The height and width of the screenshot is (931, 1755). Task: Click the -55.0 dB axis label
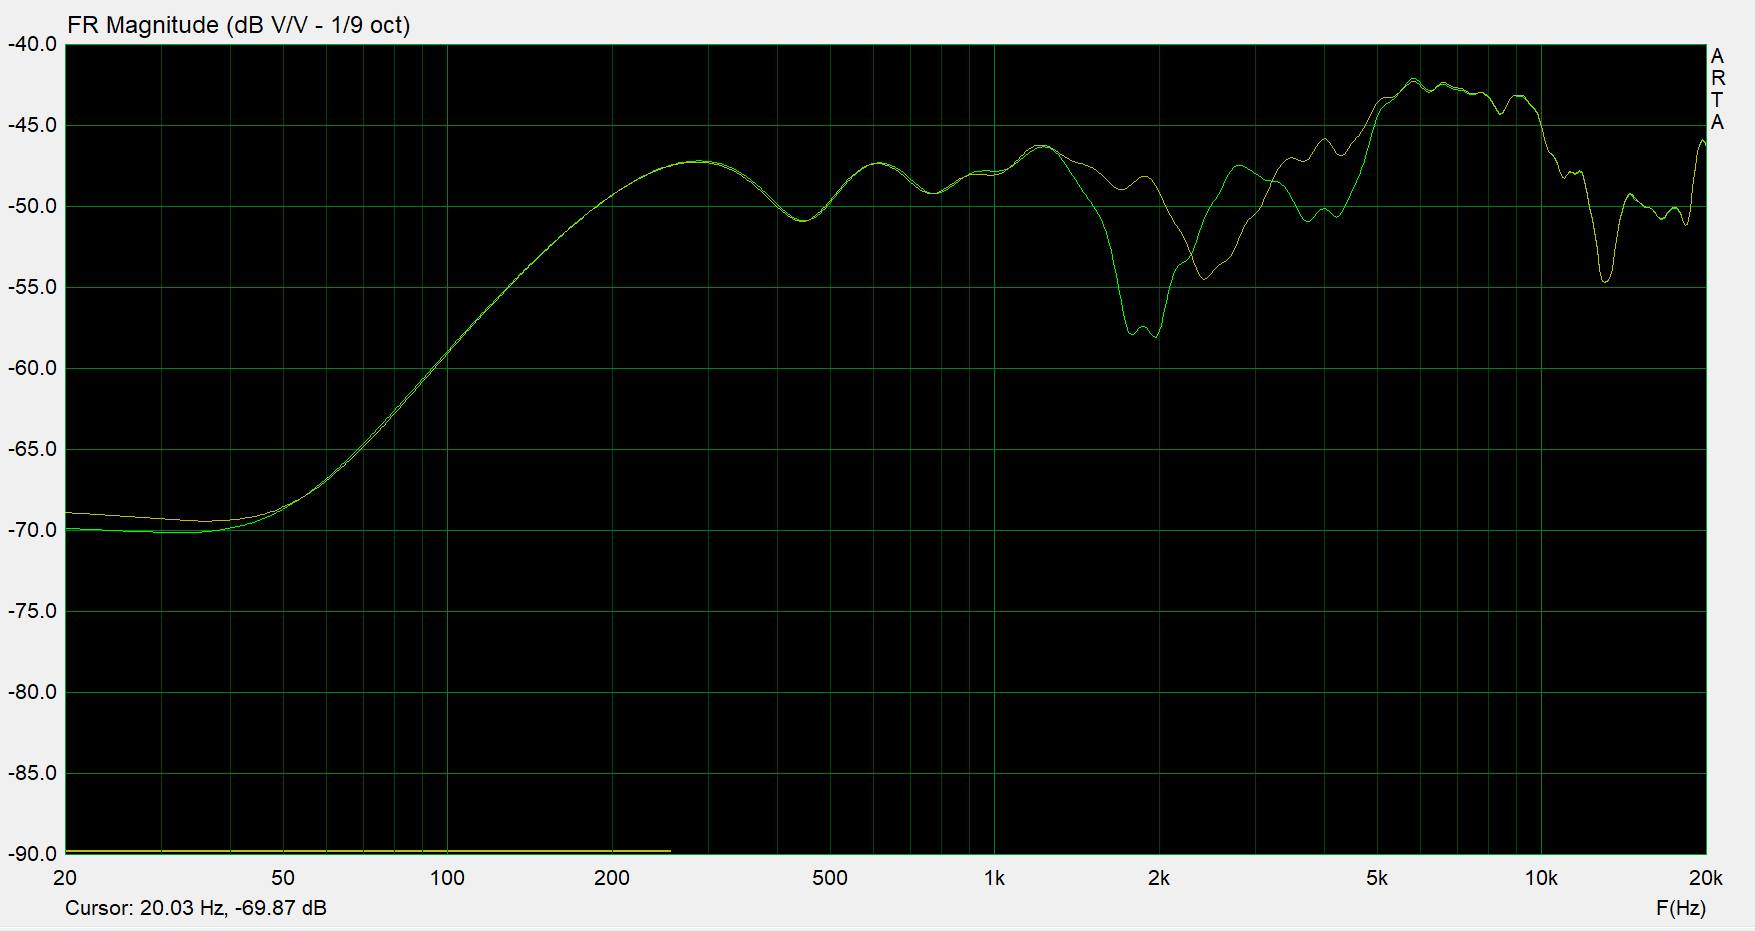click(32, 287)
